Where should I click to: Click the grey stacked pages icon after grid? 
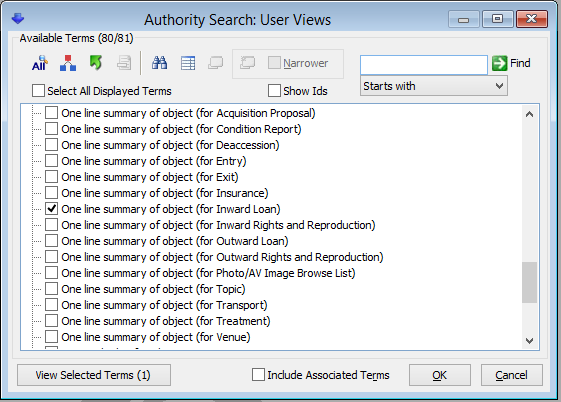tap(216, 63)
